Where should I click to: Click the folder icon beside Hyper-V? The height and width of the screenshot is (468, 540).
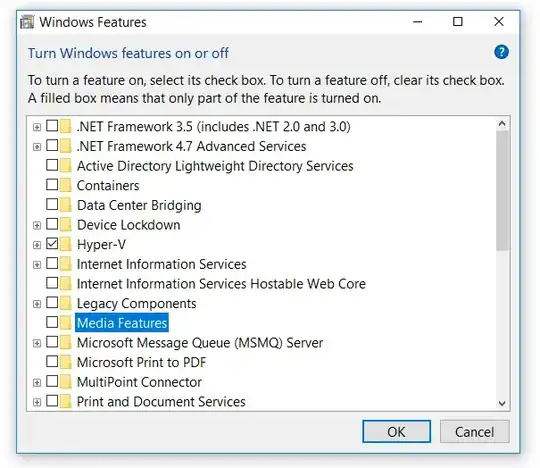tap(65, 244)
